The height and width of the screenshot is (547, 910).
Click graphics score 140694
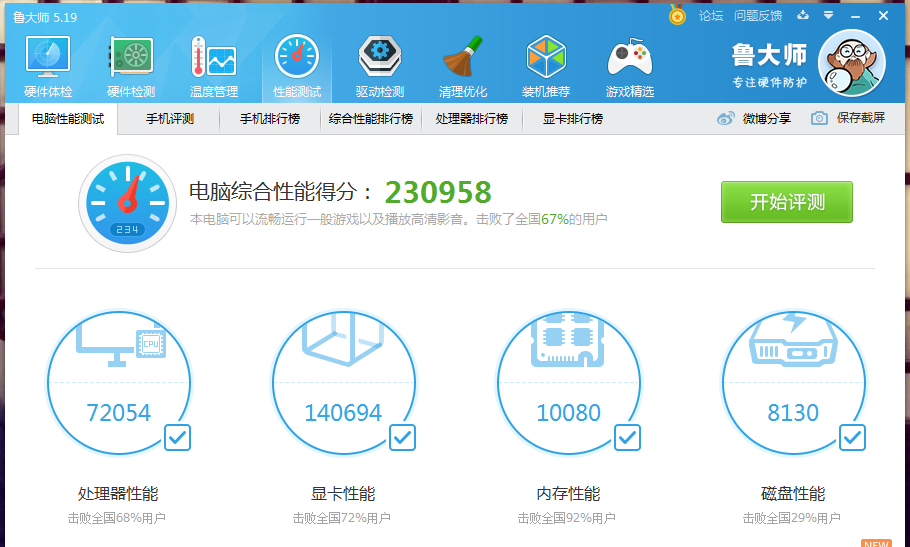tap(343, 413)
